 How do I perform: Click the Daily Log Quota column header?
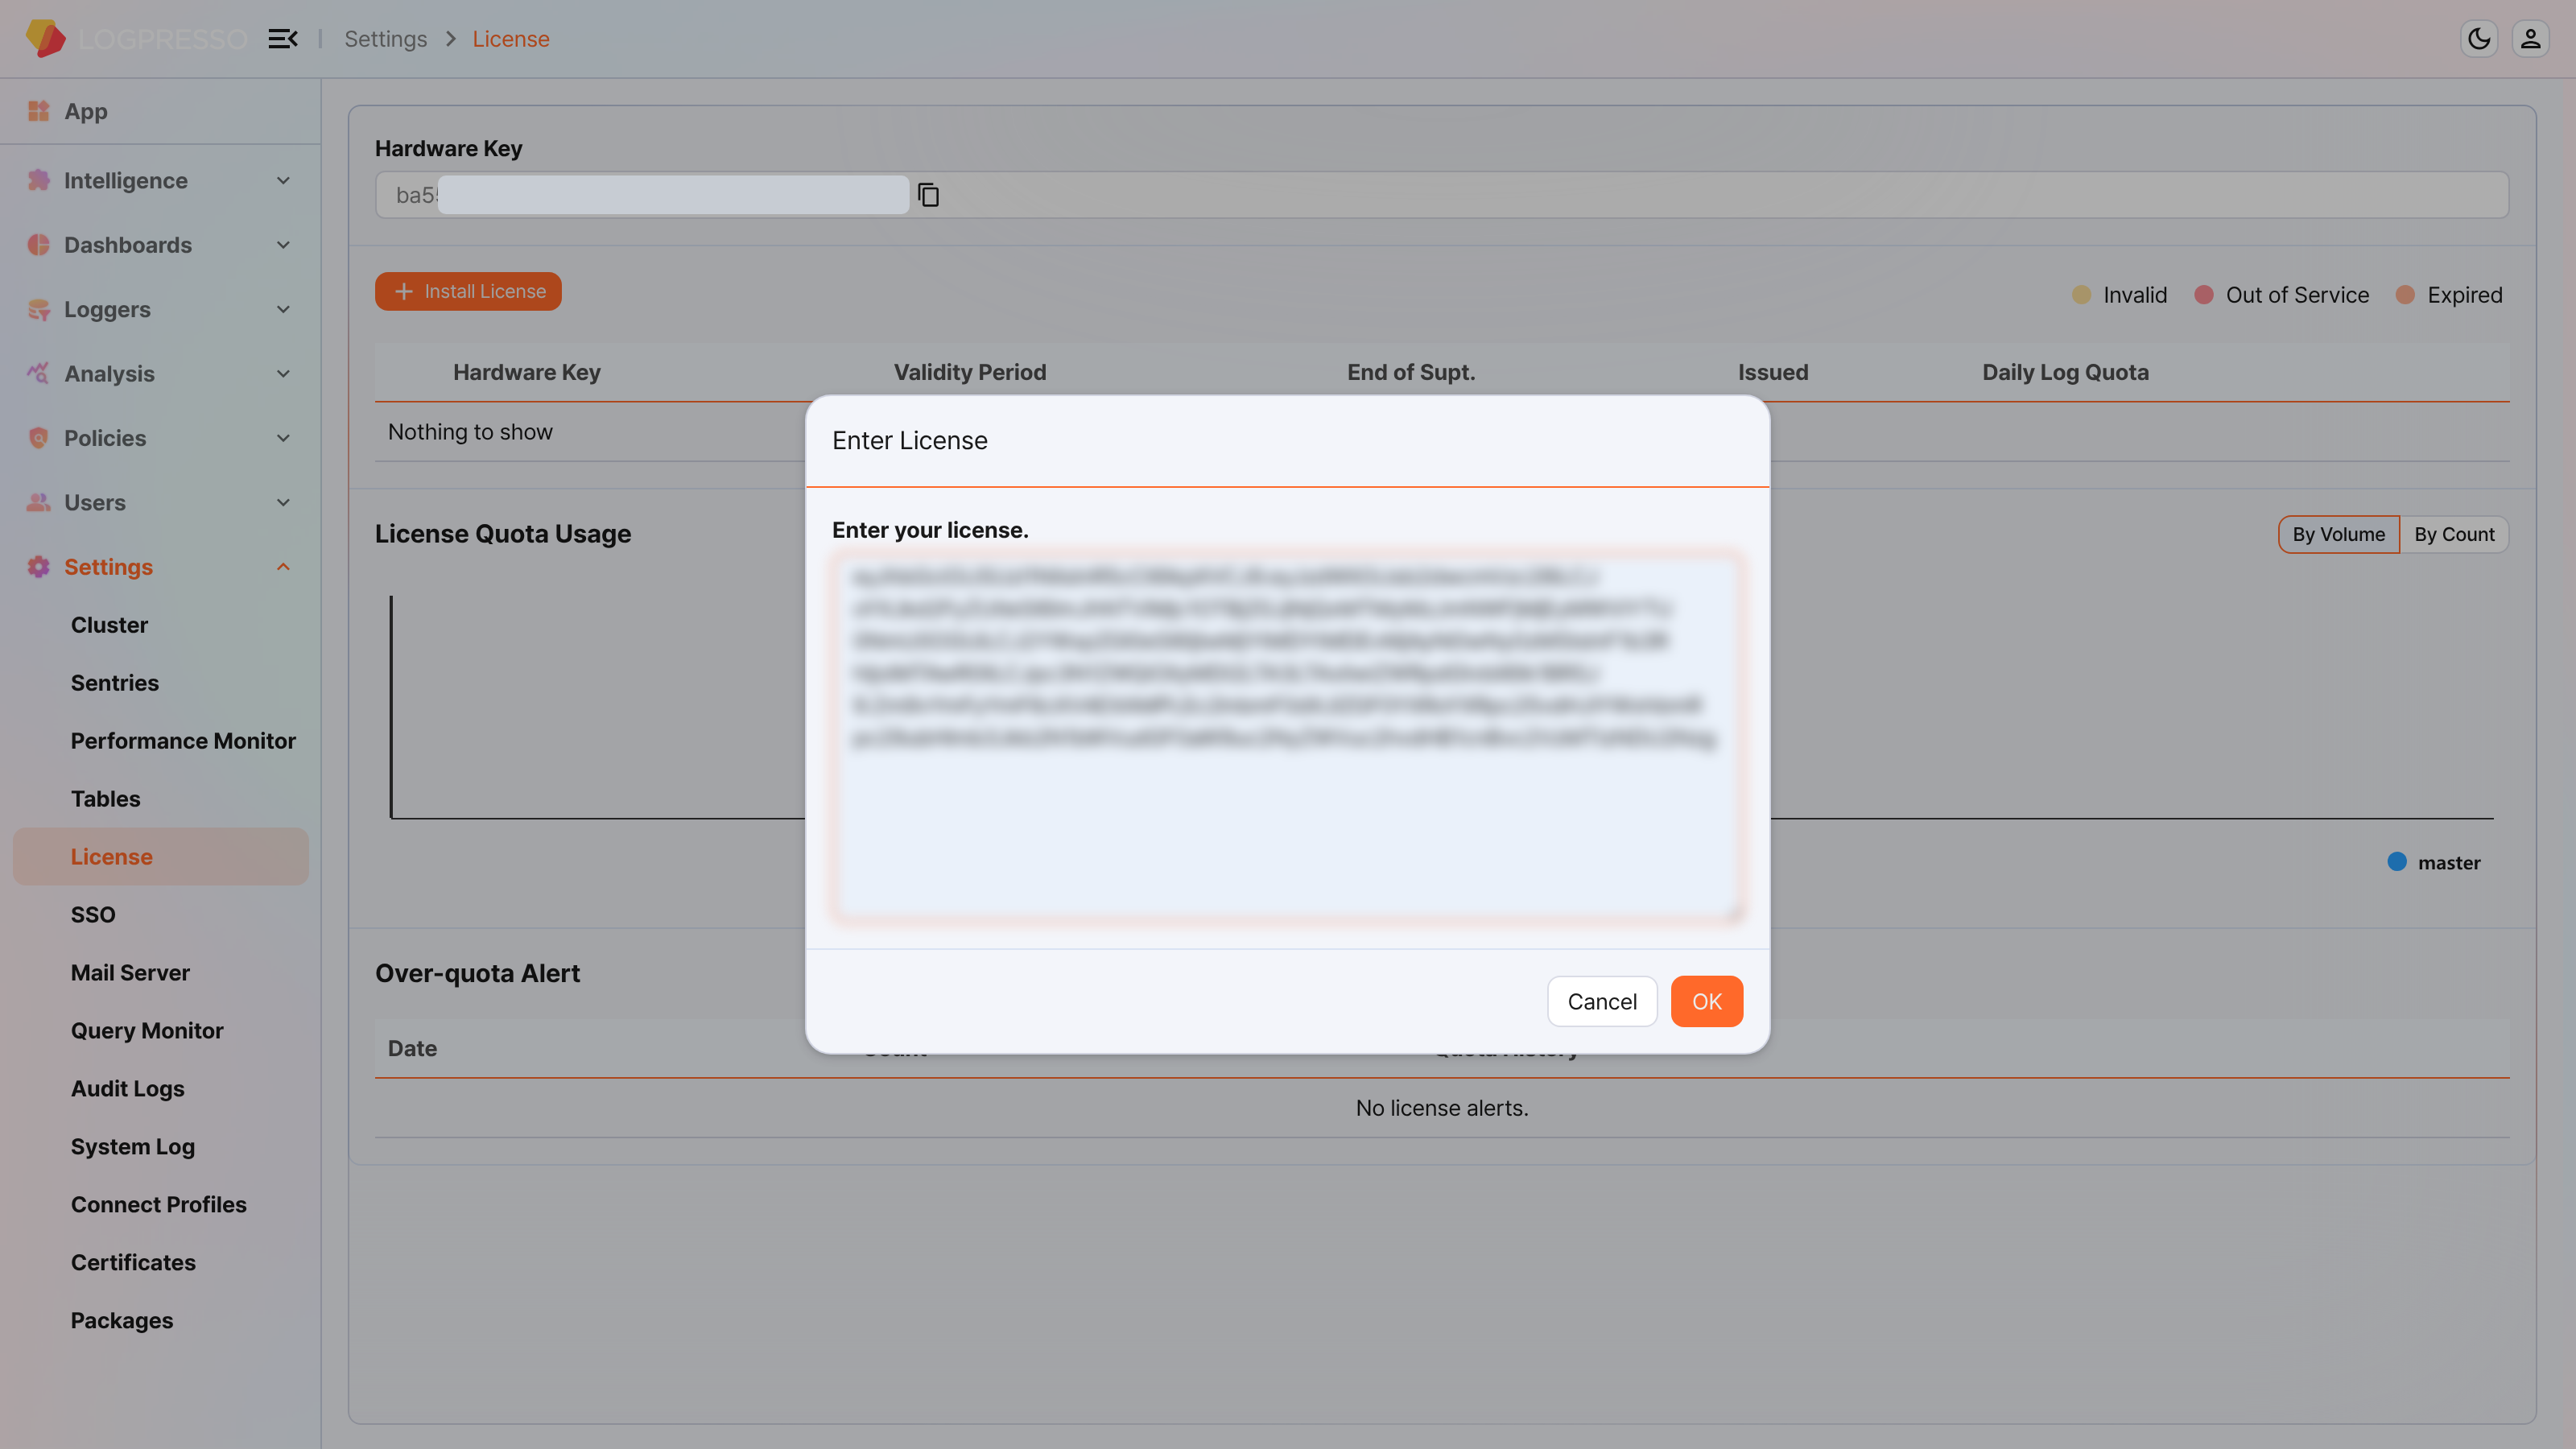tap(2065, 372)
